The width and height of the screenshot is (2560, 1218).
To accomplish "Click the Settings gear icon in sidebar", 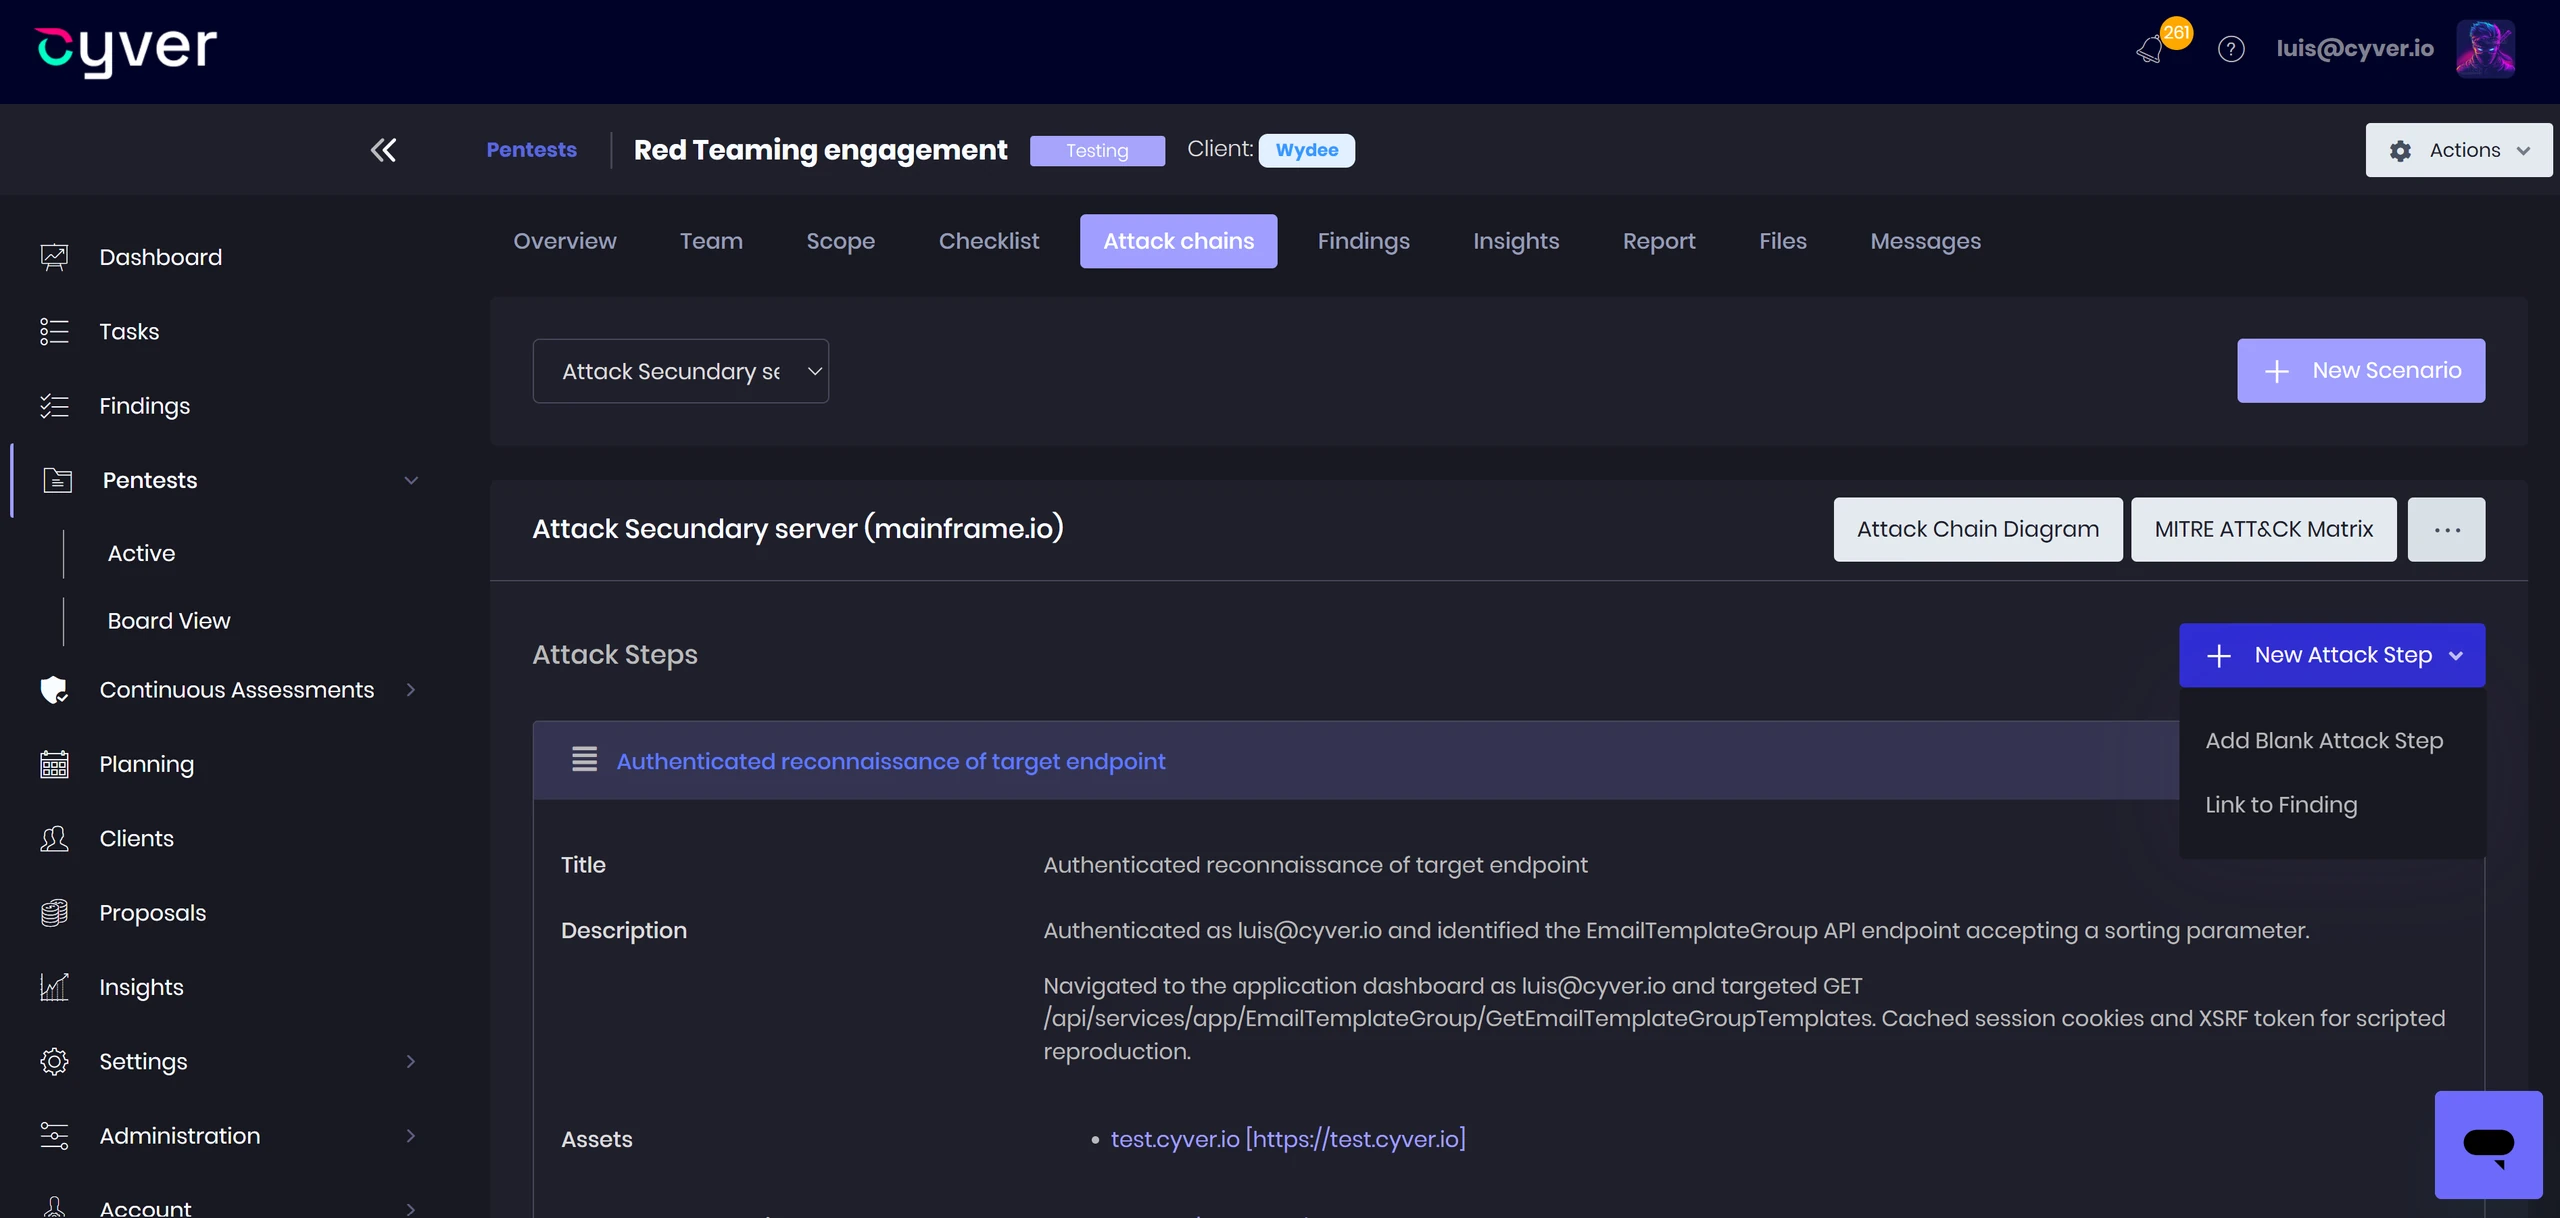I will coord(54,1061).
